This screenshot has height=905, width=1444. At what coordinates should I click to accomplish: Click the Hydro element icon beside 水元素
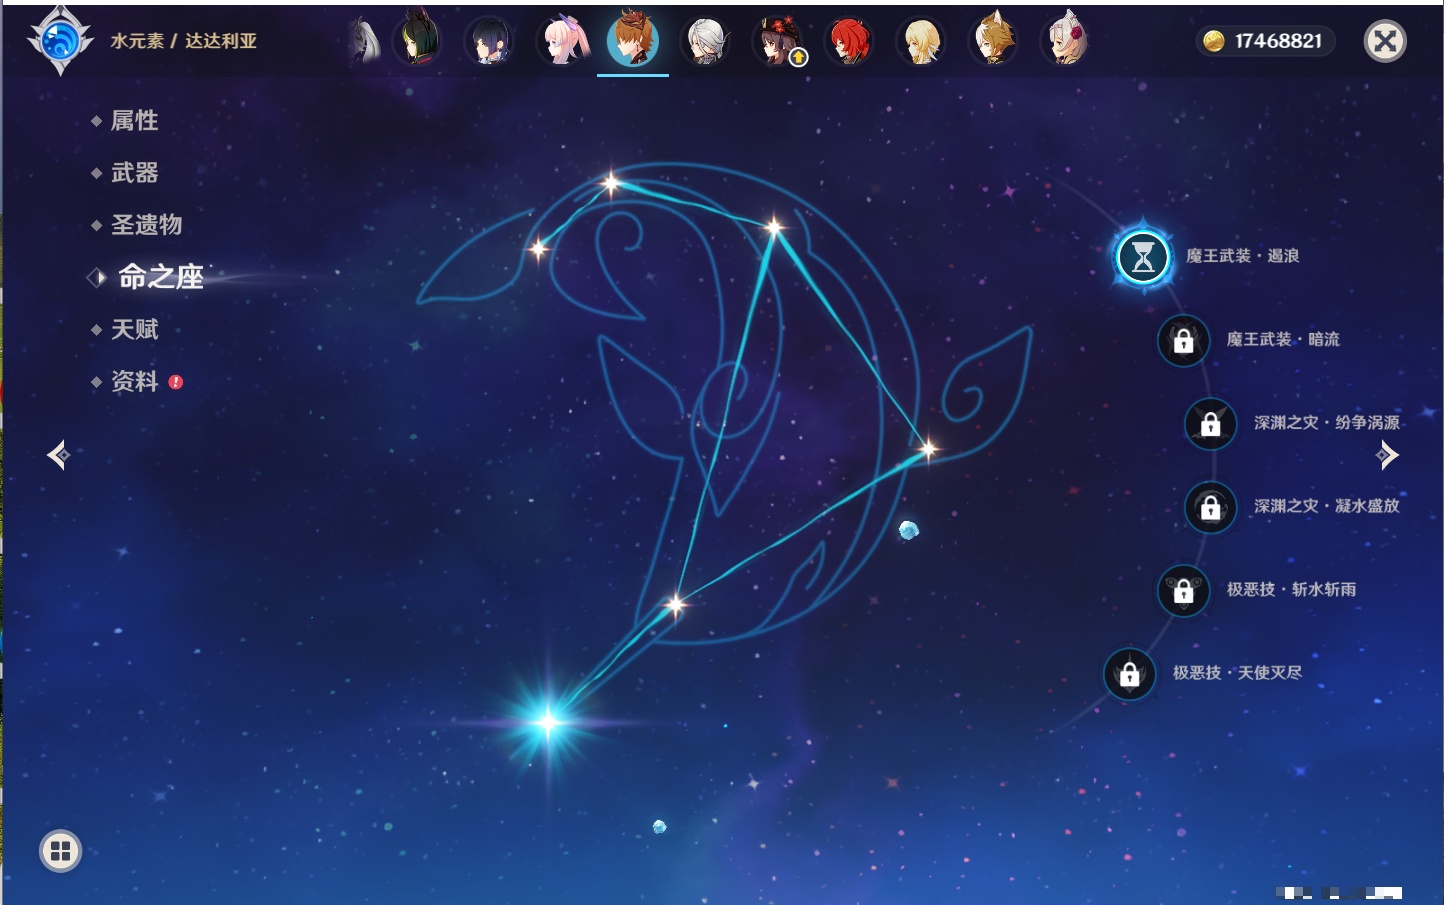click(x=60, y=41)
